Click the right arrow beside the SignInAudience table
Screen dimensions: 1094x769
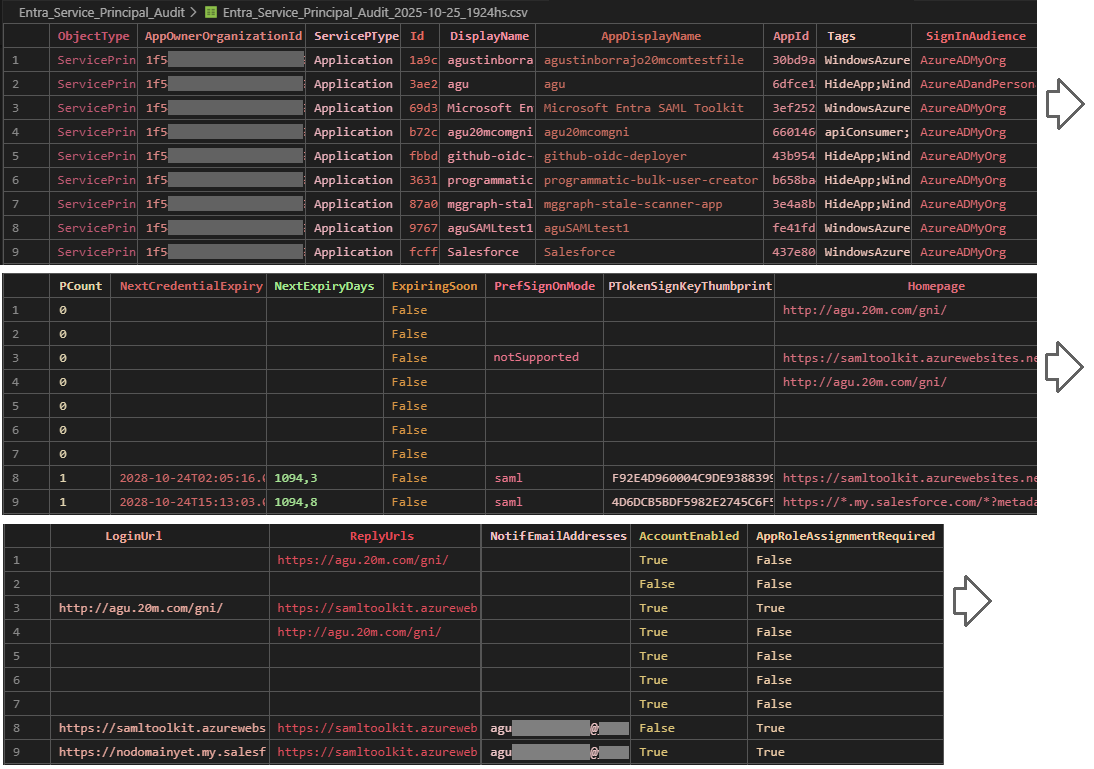[x=1065, y=105]
